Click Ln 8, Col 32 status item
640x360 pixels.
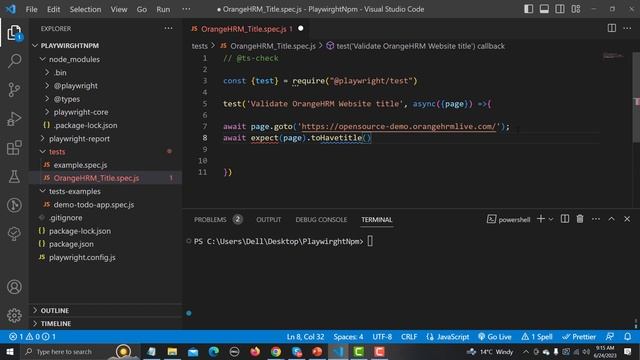305,337
